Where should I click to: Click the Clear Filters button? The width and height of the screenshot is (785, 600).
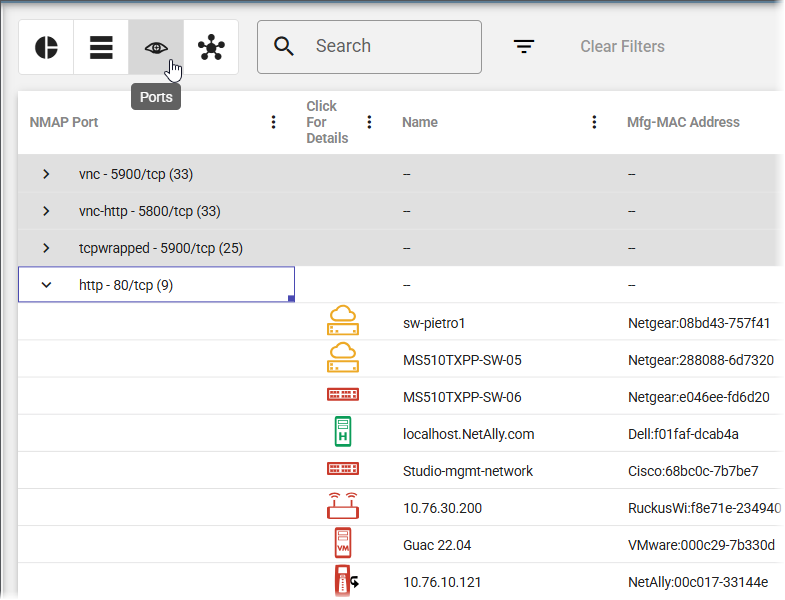[622, 47]
